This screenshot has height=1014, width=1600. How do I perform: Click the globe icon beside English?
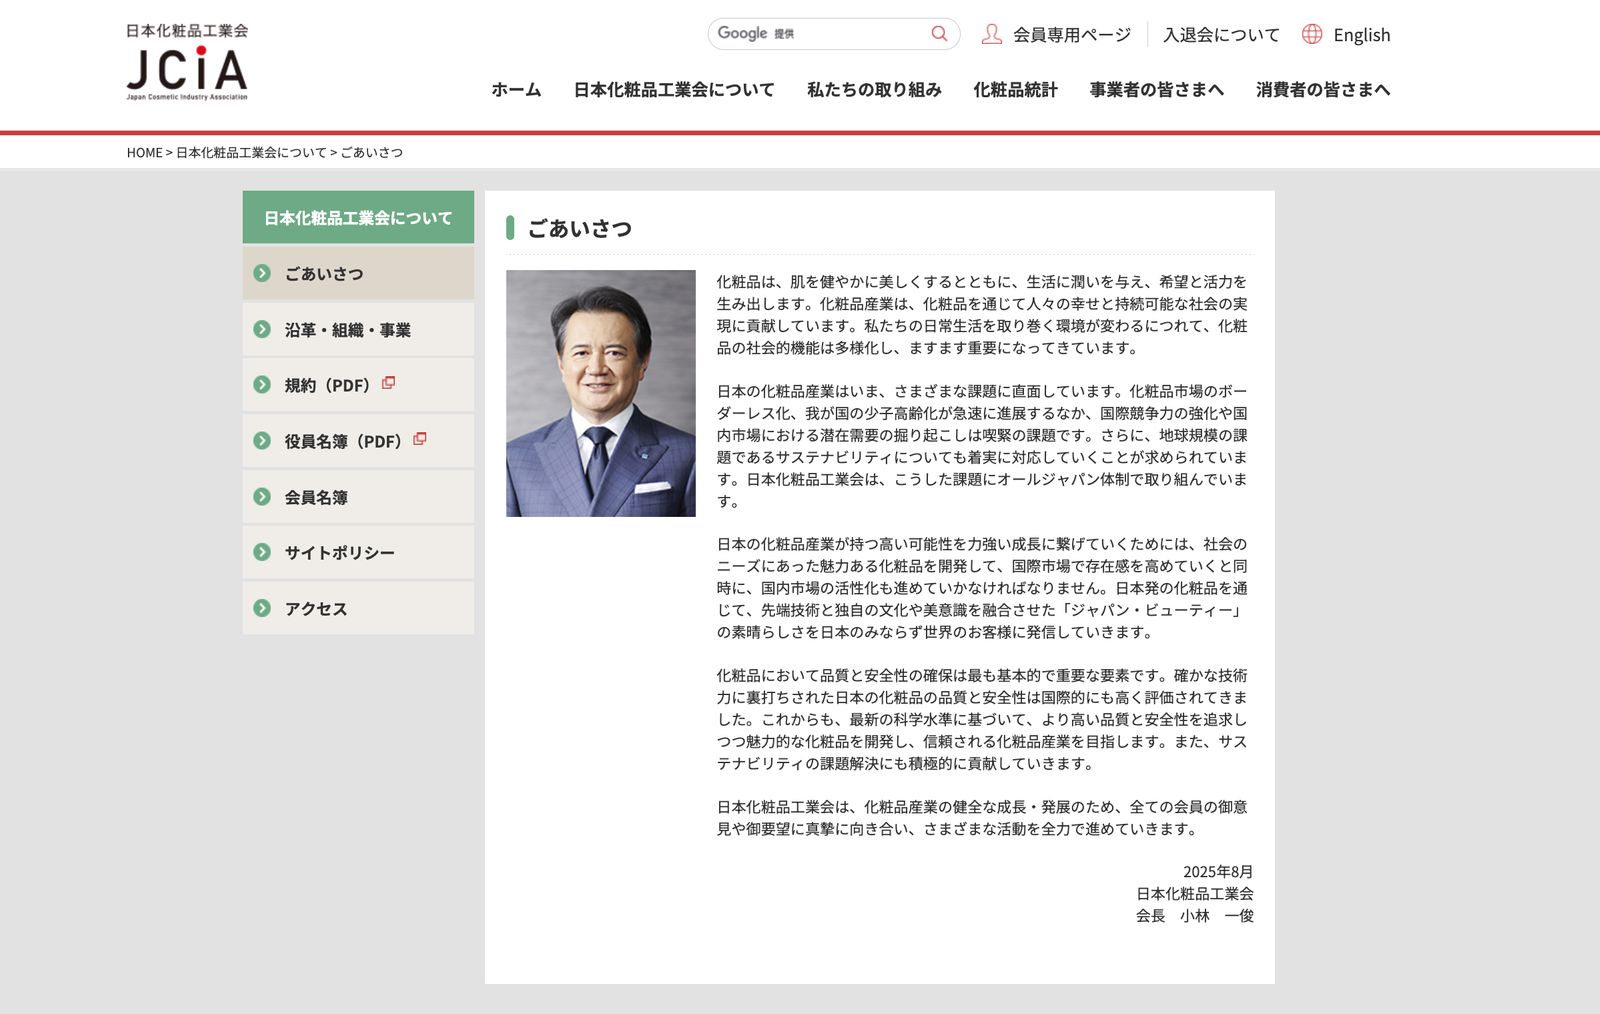pyautogui.click(x=1312, y=34)
